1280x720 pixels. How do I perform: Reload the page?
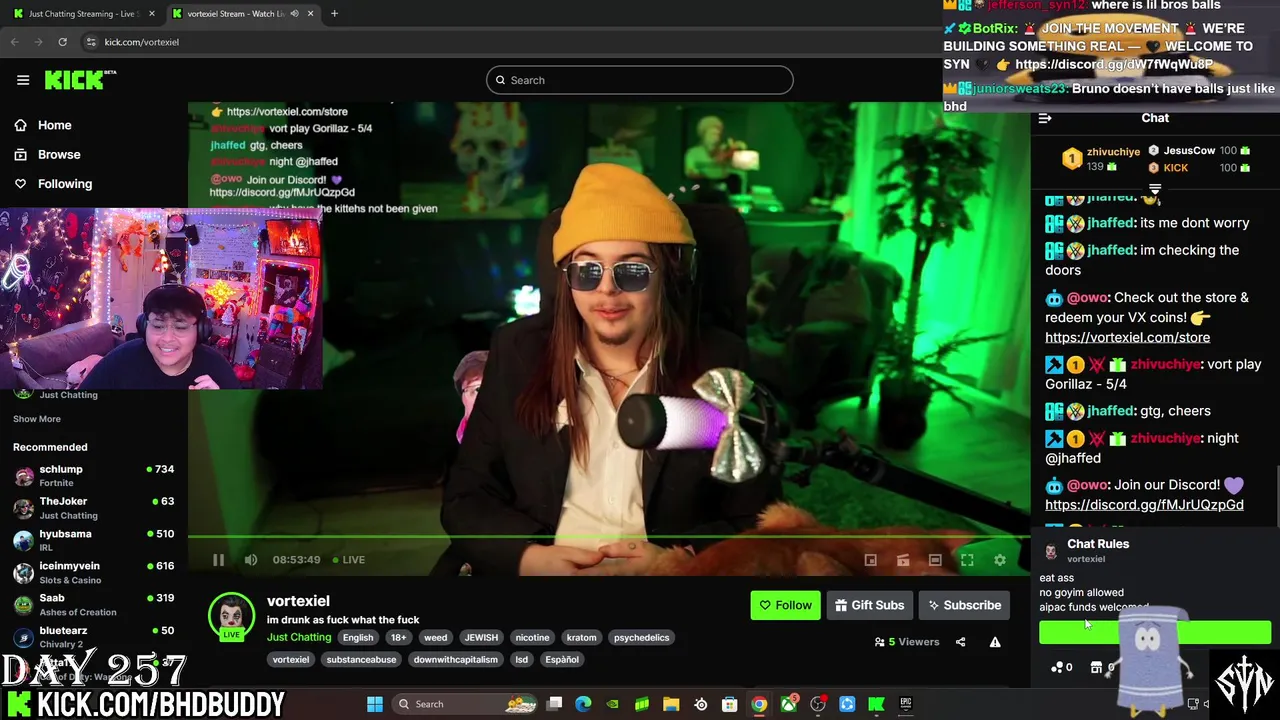[x=62, y=42]
